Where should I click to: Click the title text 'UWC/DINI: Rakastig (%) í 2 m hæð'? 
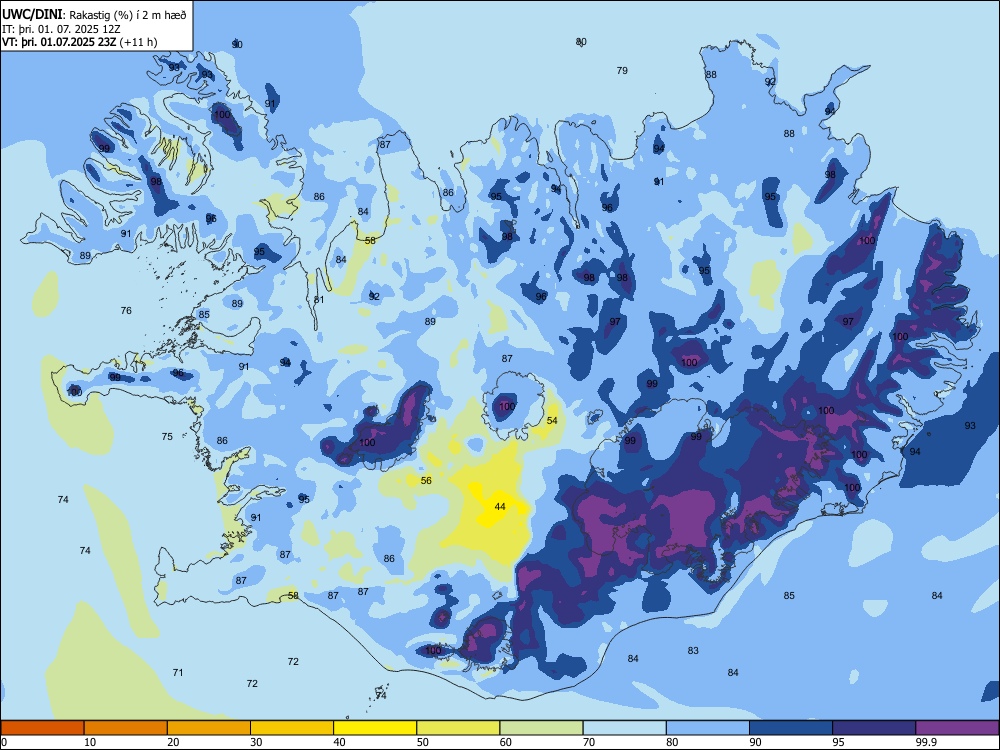click(x=94, y=15)
